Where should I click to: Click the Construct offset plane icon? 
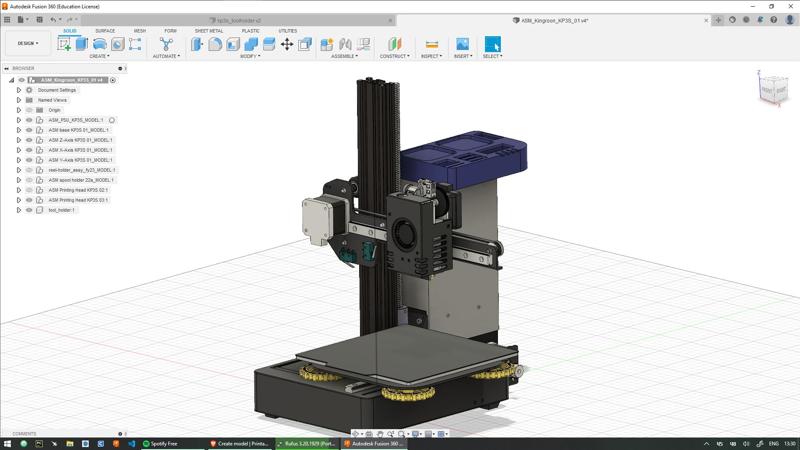(394, 44)
